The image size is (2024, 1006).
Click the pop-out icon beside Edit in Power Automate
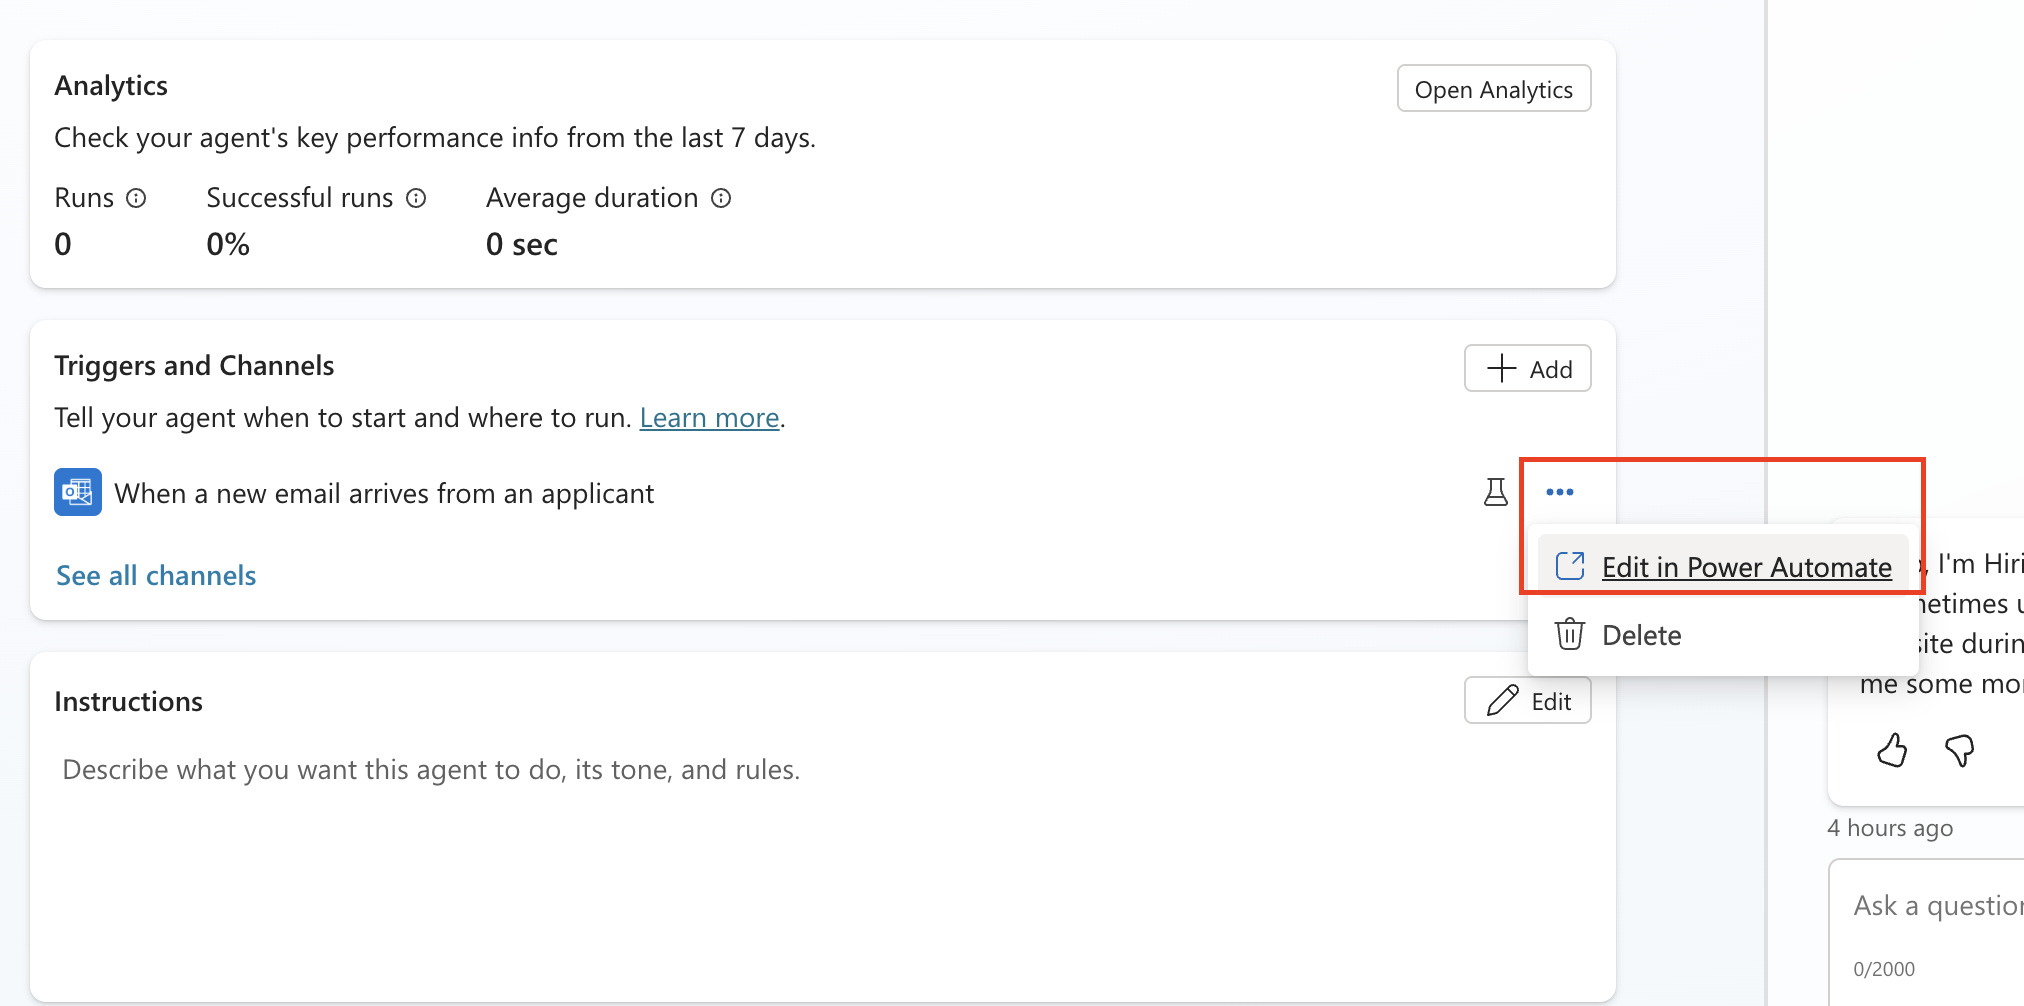click(x=1570, y=566)
